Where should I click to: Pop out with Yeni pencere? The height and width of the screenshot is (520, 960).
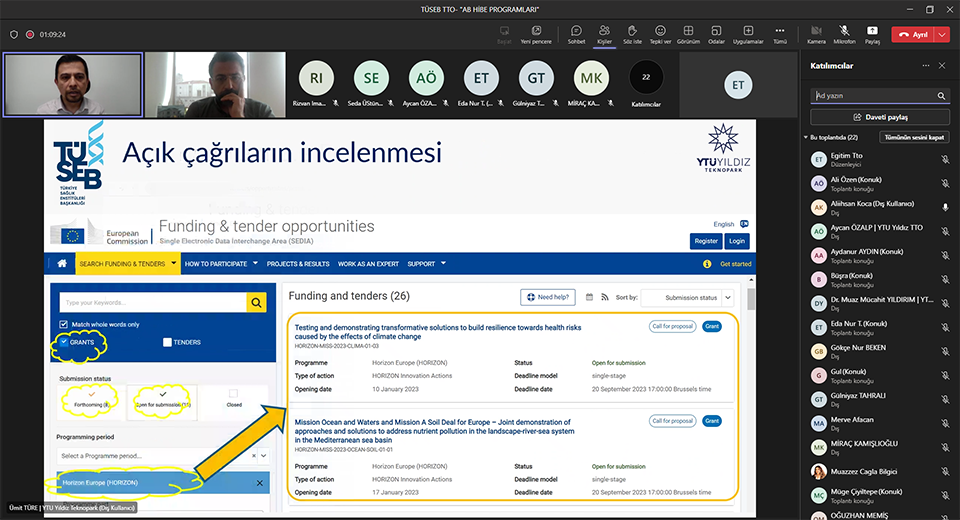point(536,33)
